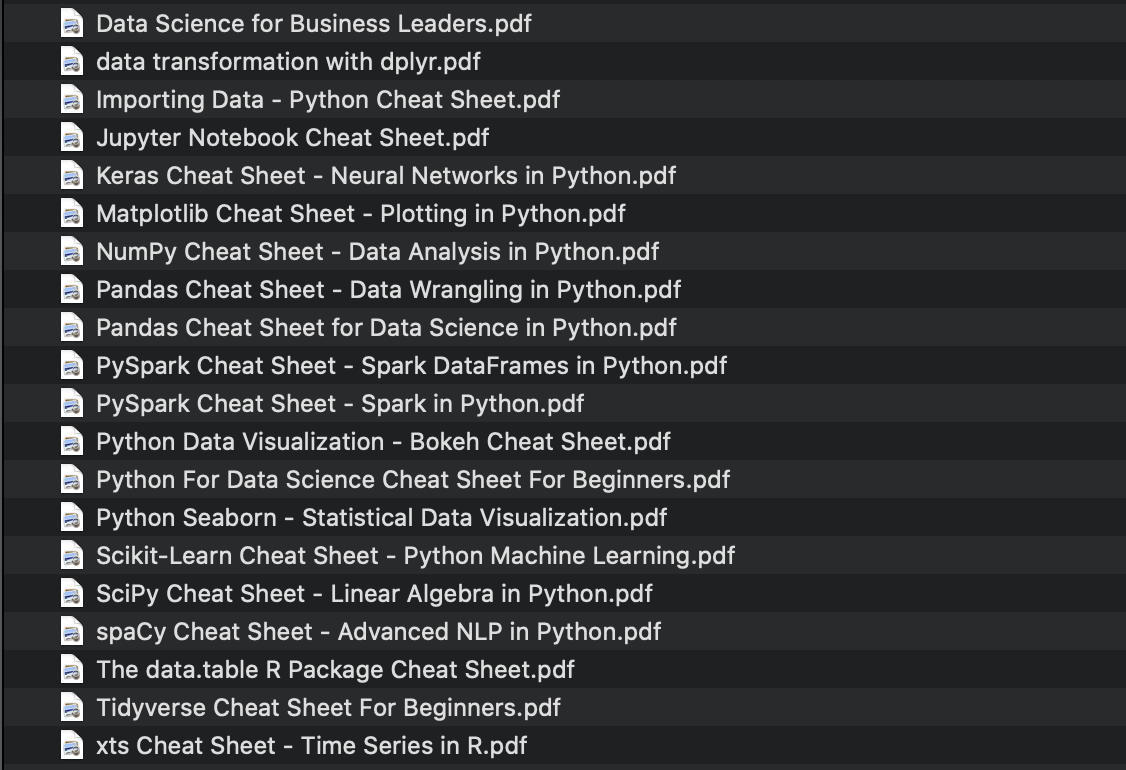The height and width of the screenshot is (770, 1126).
Task: Select data transformation with dplyr.pdf
Action: (288, 61)
